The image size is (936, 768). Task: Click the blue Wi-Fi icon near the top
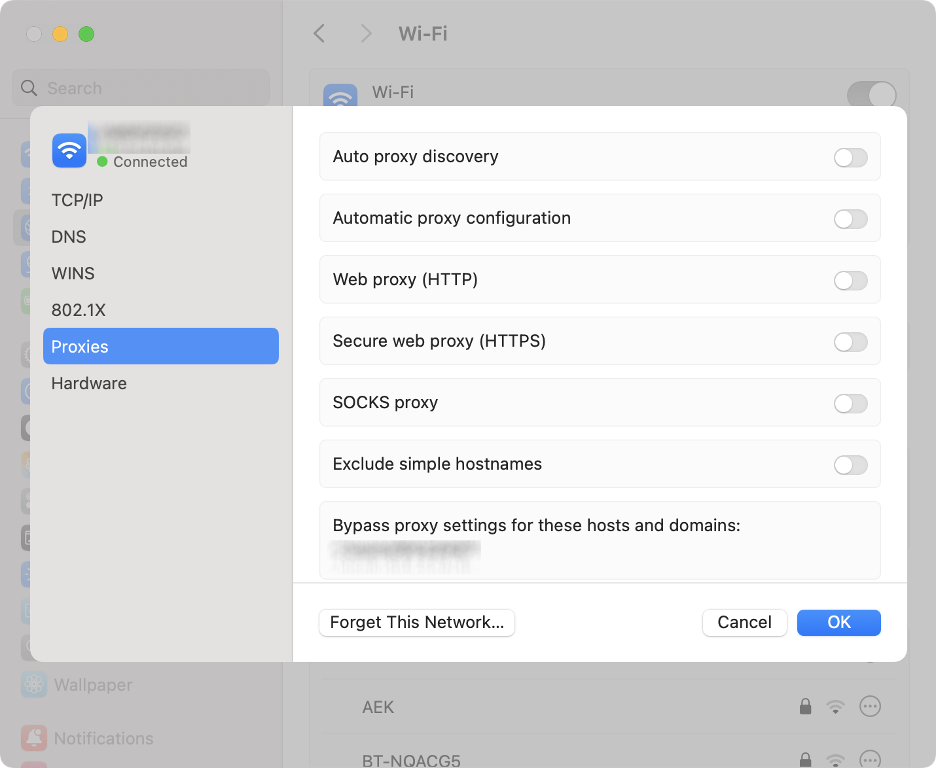coord(339,92)
